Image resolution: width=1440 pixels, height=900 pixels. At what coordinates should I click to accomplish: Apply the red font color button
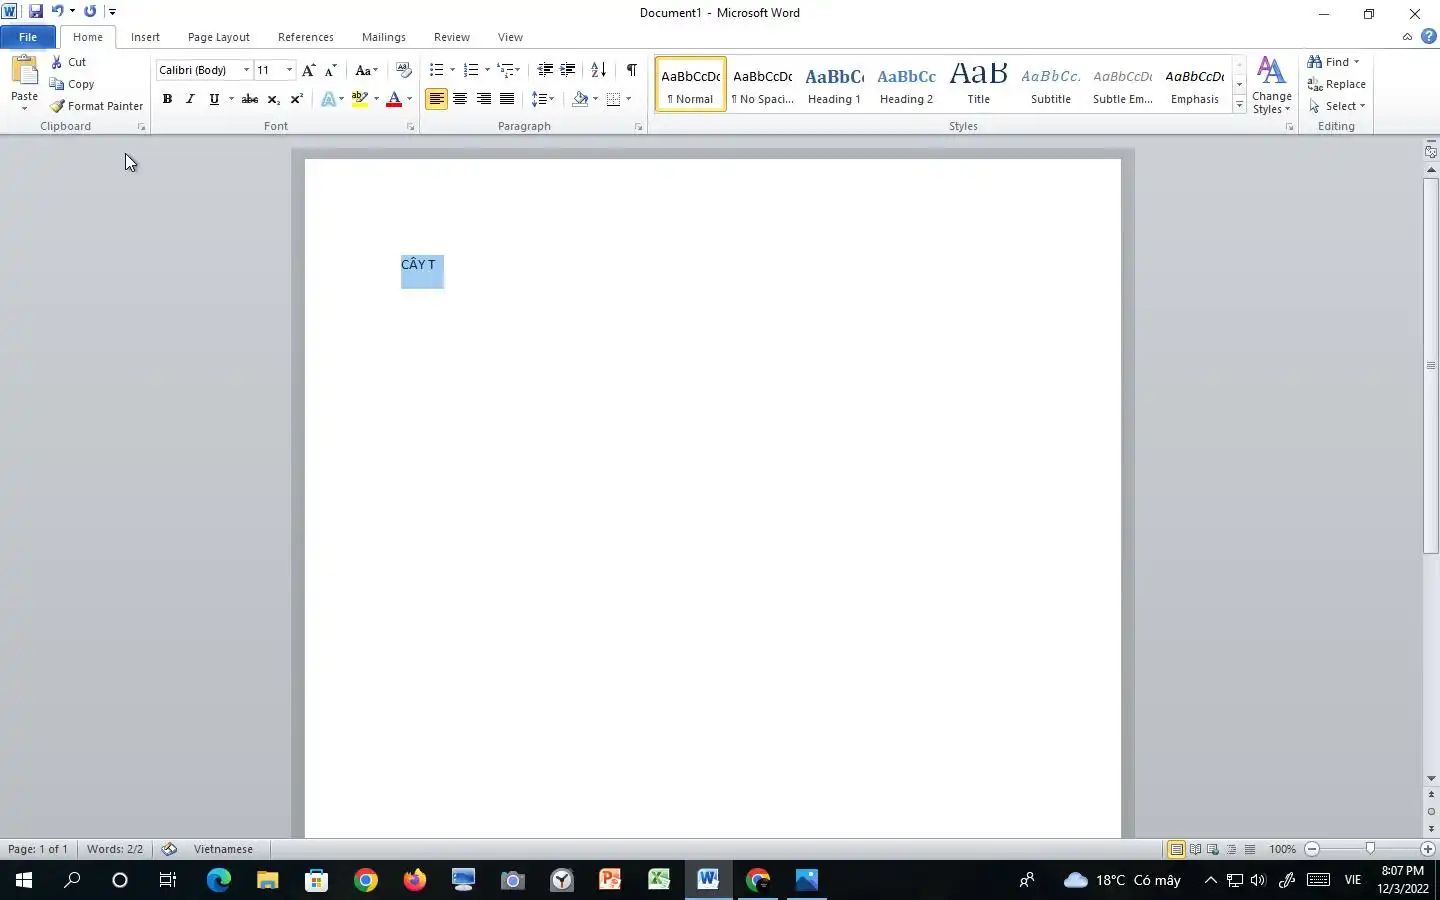pyautogui.click(x=394, y=99)
